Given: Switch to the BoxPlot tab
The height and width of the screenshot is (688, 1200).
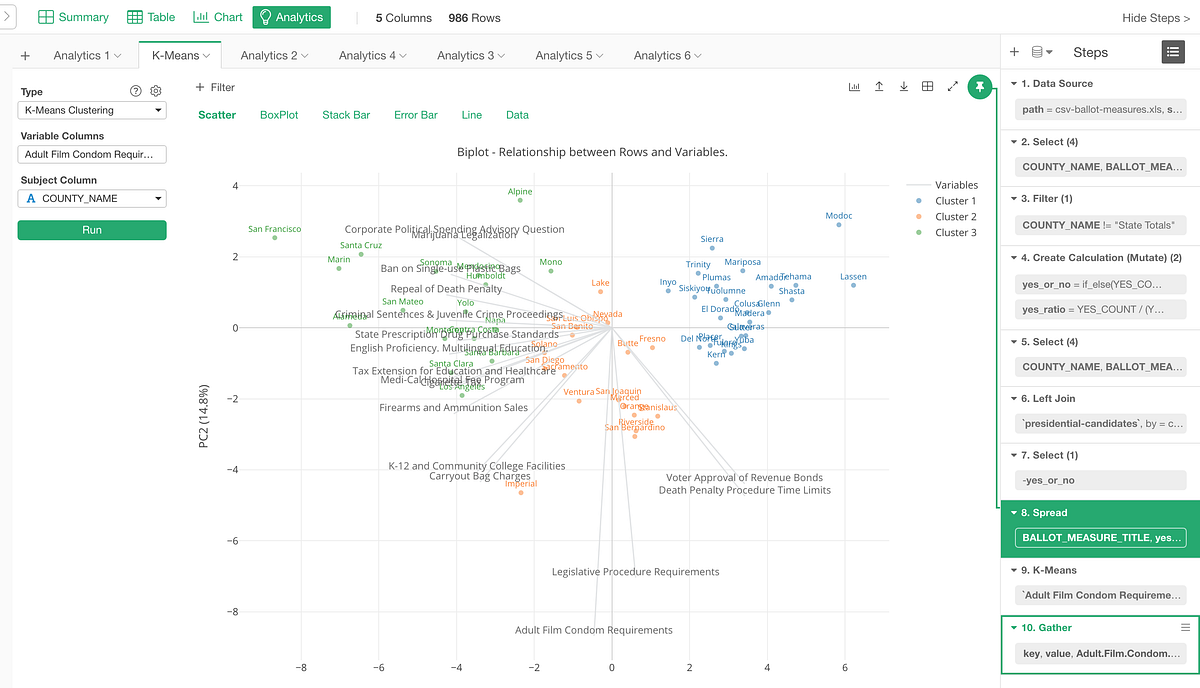Looking at the screenshot, I should (279, 115).
